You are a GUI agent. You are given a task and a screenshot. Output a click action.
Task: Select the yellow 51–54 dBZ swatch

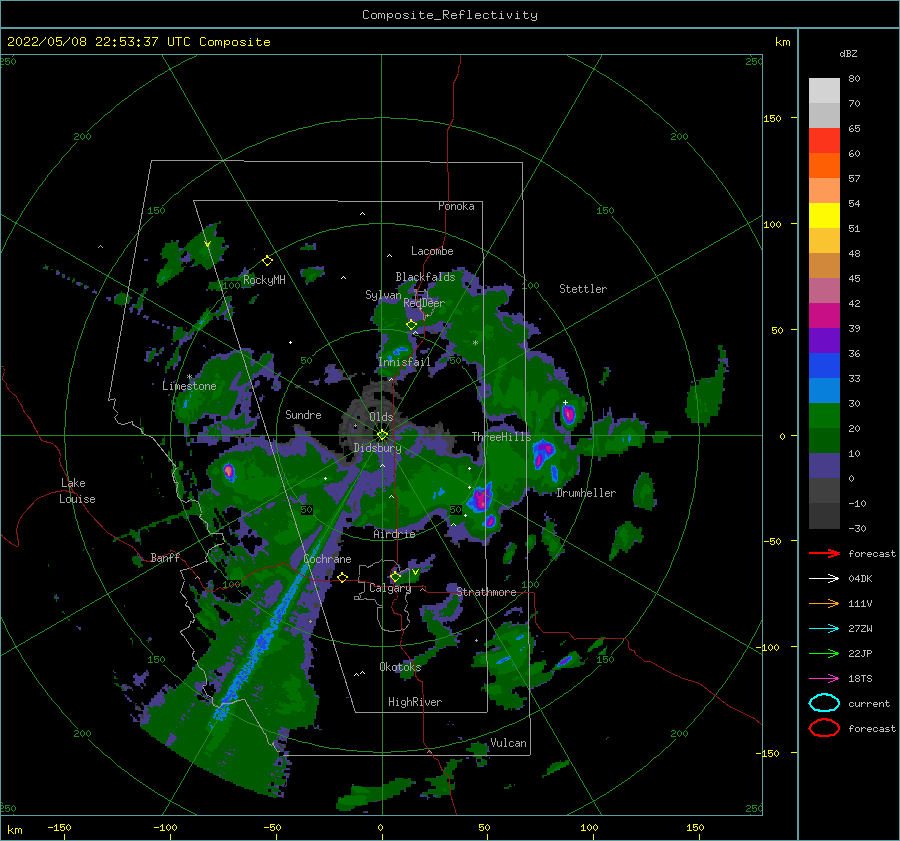coord(824,216)
